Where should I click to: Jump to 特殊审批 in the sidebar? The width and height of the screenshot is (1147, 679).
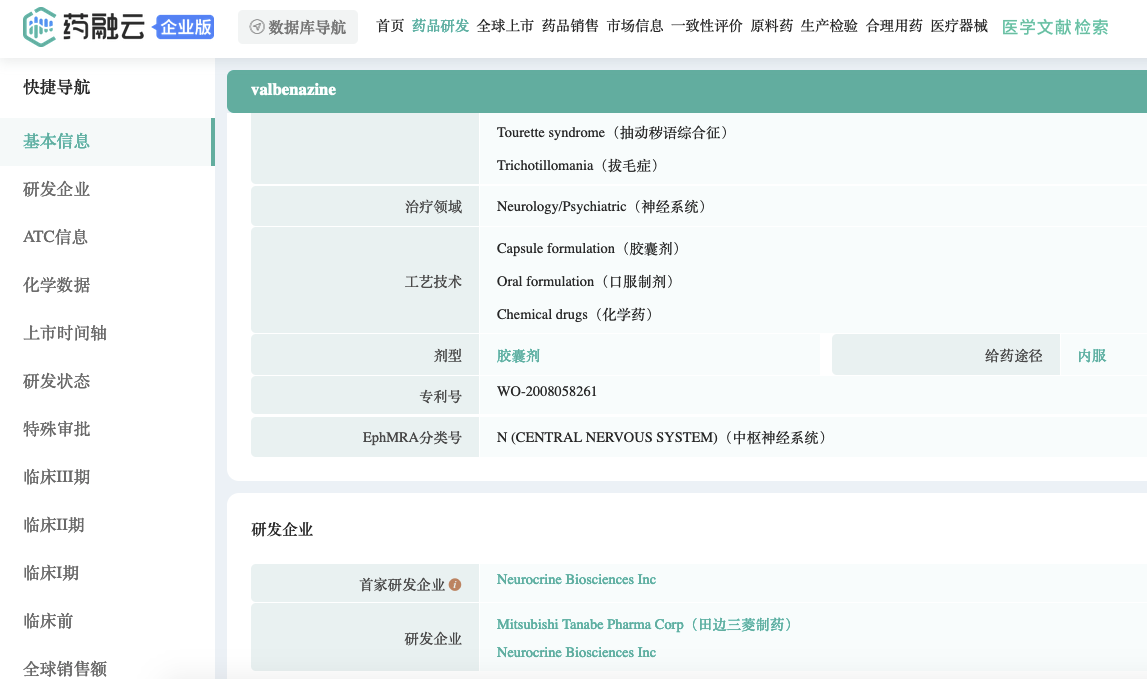[56, 429]
